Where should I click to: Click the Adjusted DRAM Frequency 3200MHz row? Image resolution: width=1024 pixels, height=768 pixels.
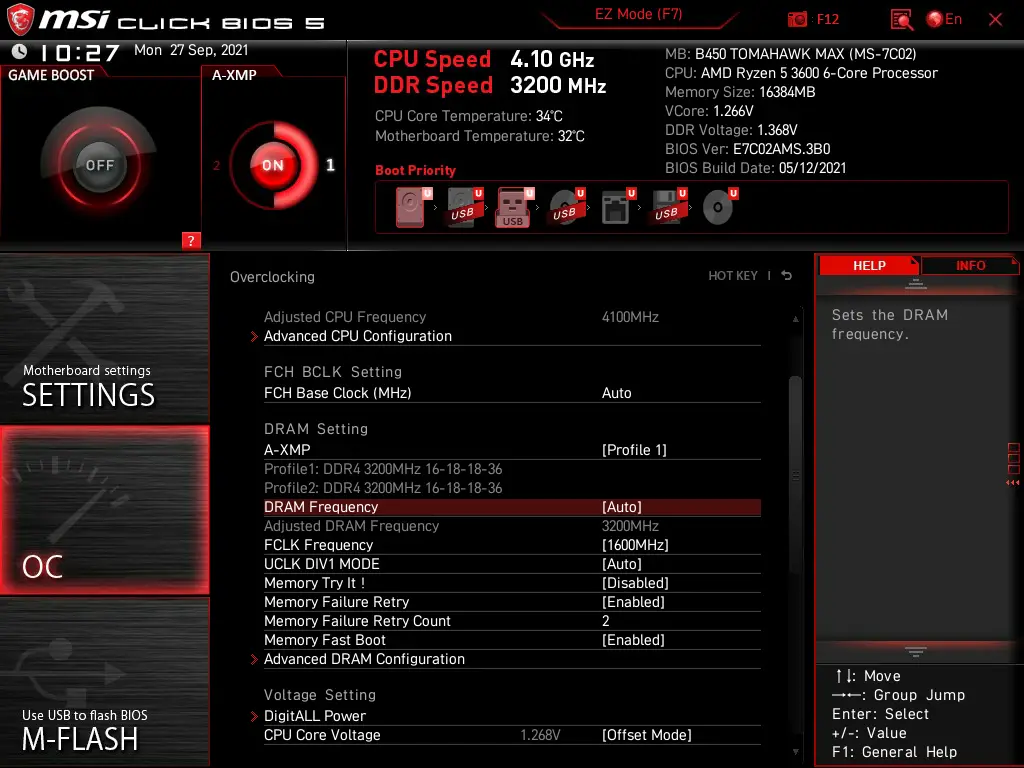pyautogui.click(x=512, y=526)
